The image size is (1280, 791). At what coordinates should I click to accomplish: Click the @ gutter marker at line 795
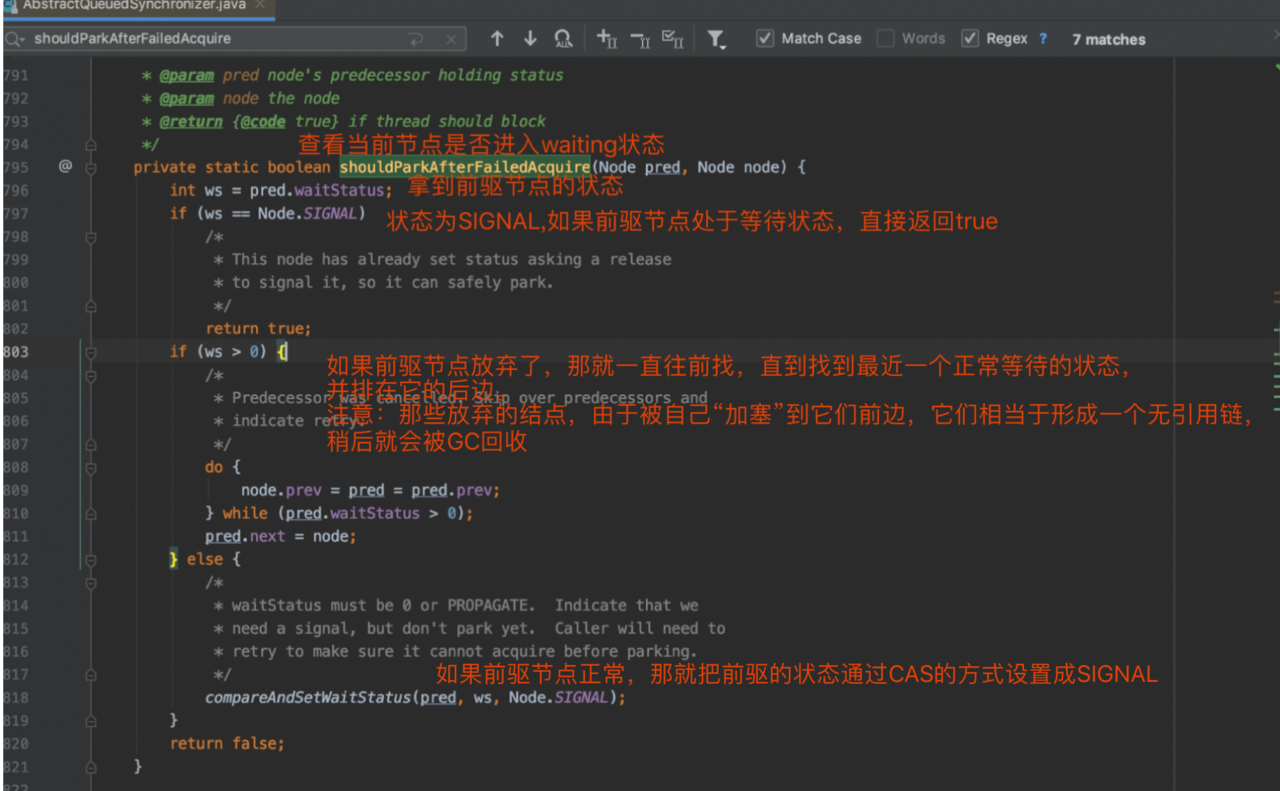(65, 167)
